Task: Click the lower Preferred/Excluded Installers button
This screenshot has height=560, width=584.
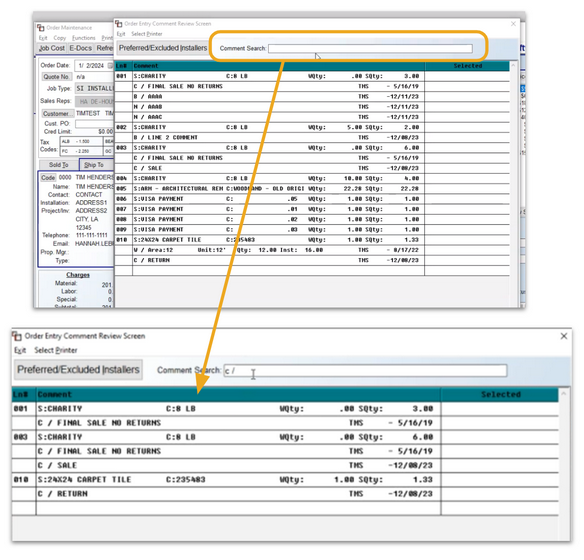Action: 78,370
